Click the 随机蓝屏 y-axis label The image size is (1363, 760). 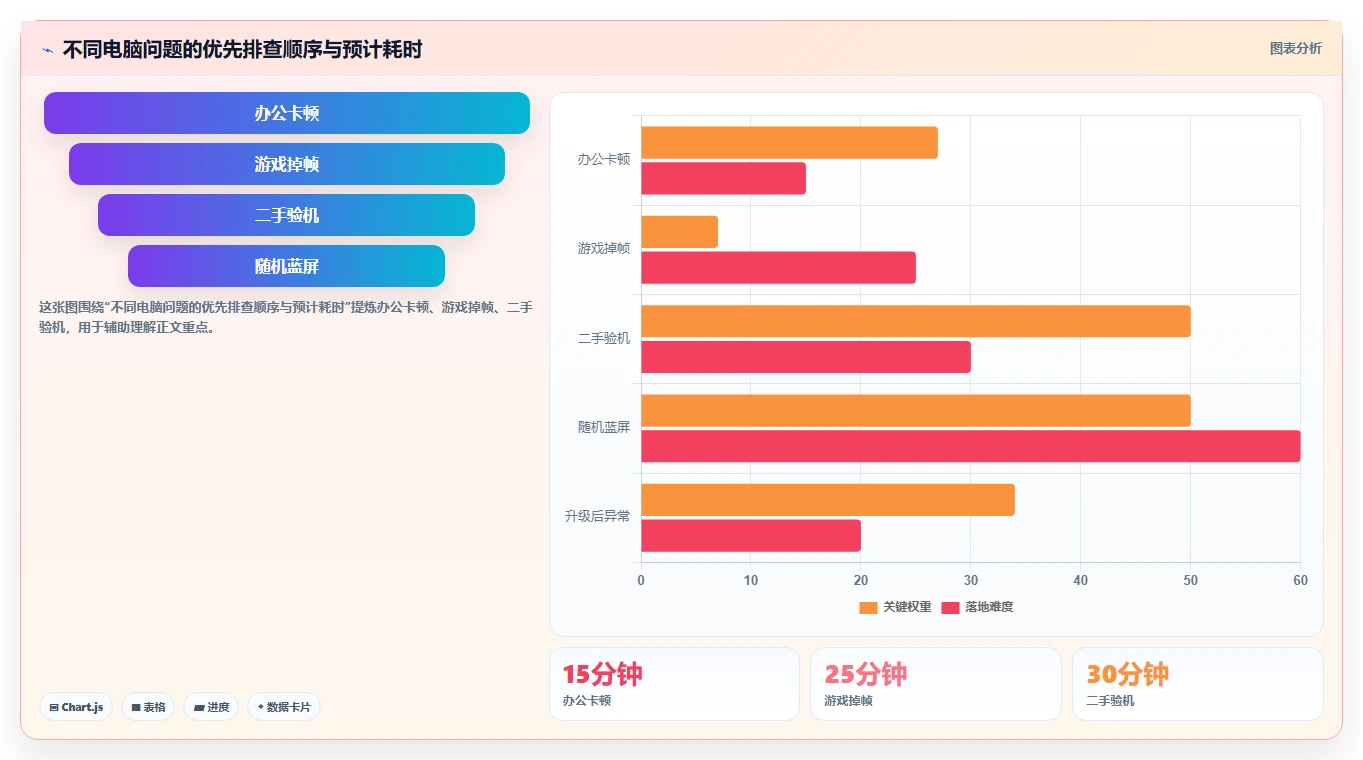tap(604, 427)
